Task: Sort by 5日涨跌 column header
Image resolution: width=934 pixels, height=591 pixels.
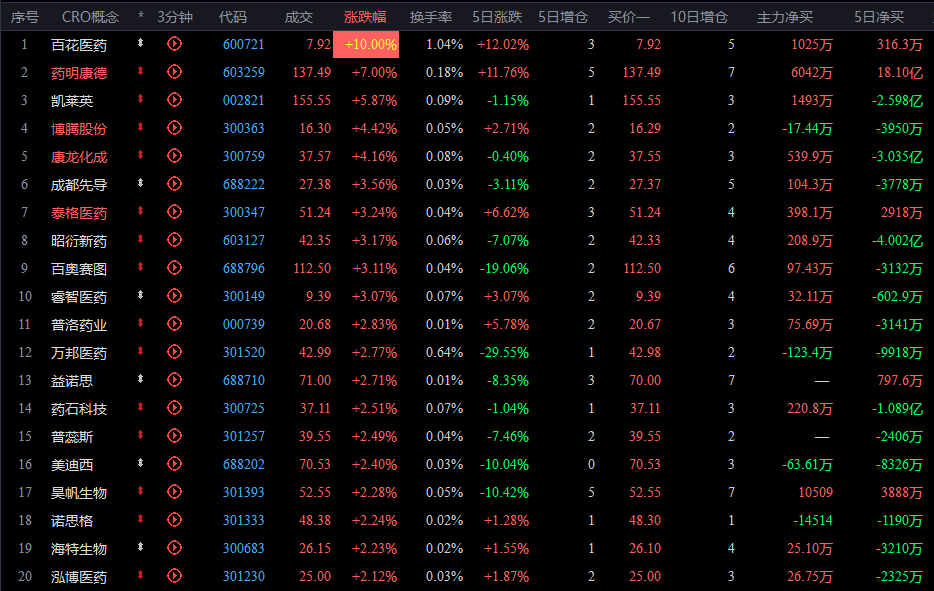Action: [x=497, y=17]
